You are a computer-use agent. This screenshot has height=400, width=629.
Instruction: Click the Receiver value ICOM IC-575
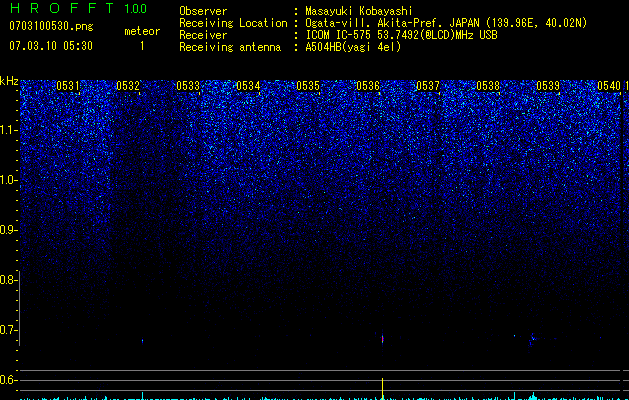pyautogui.click(x=338, y=35)
